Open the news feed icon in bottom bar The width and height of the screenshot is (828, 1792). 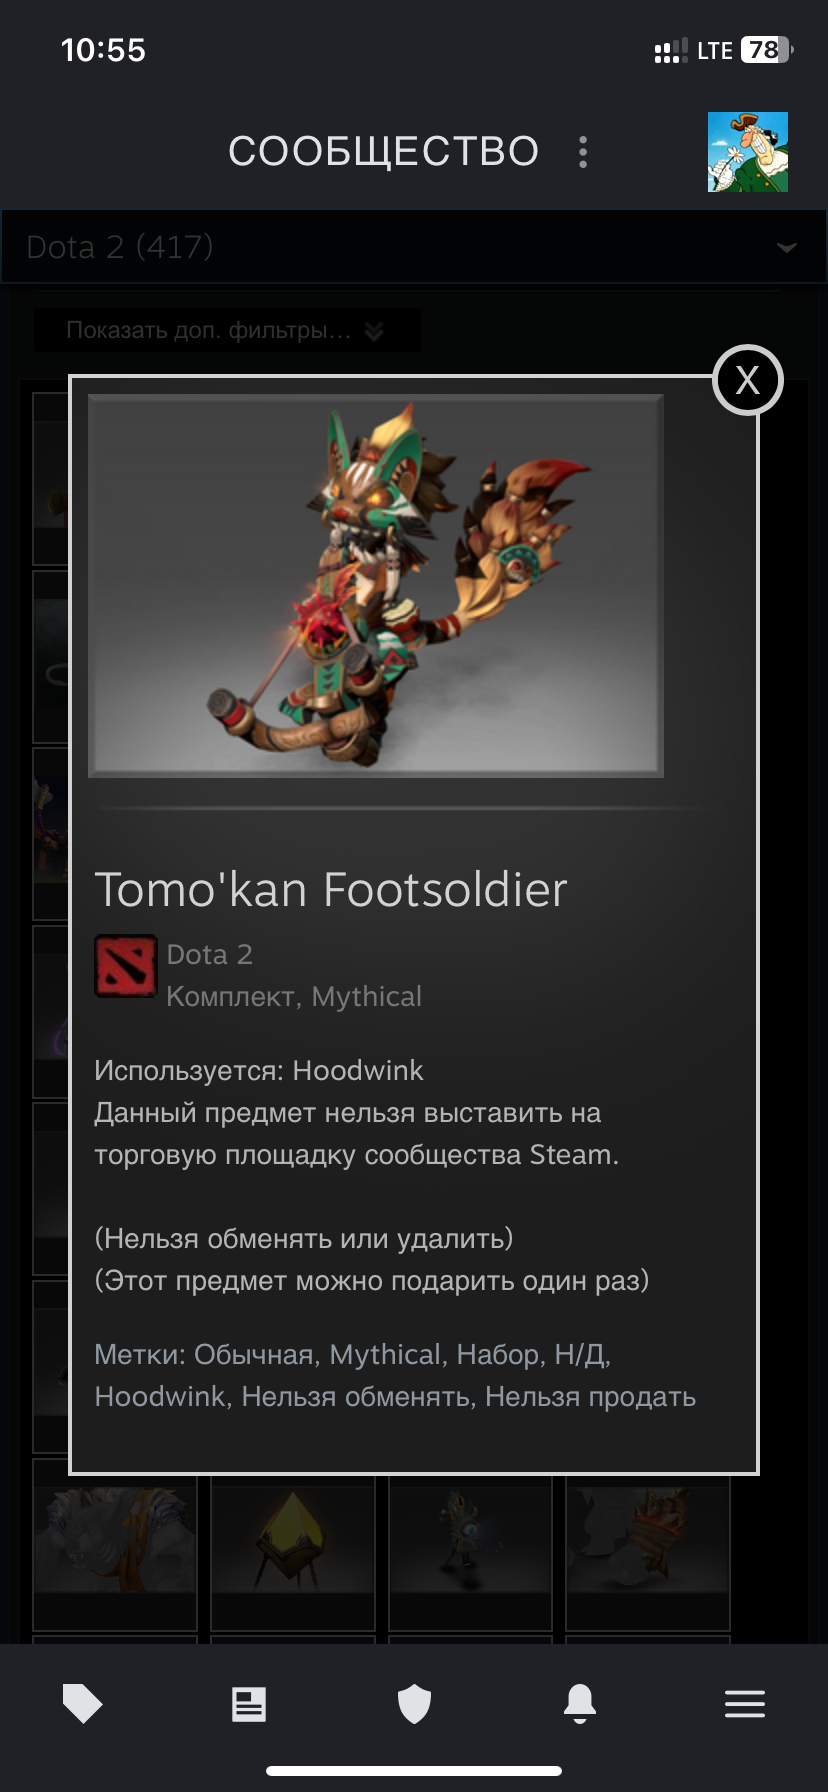click(x=249, y=1704)
